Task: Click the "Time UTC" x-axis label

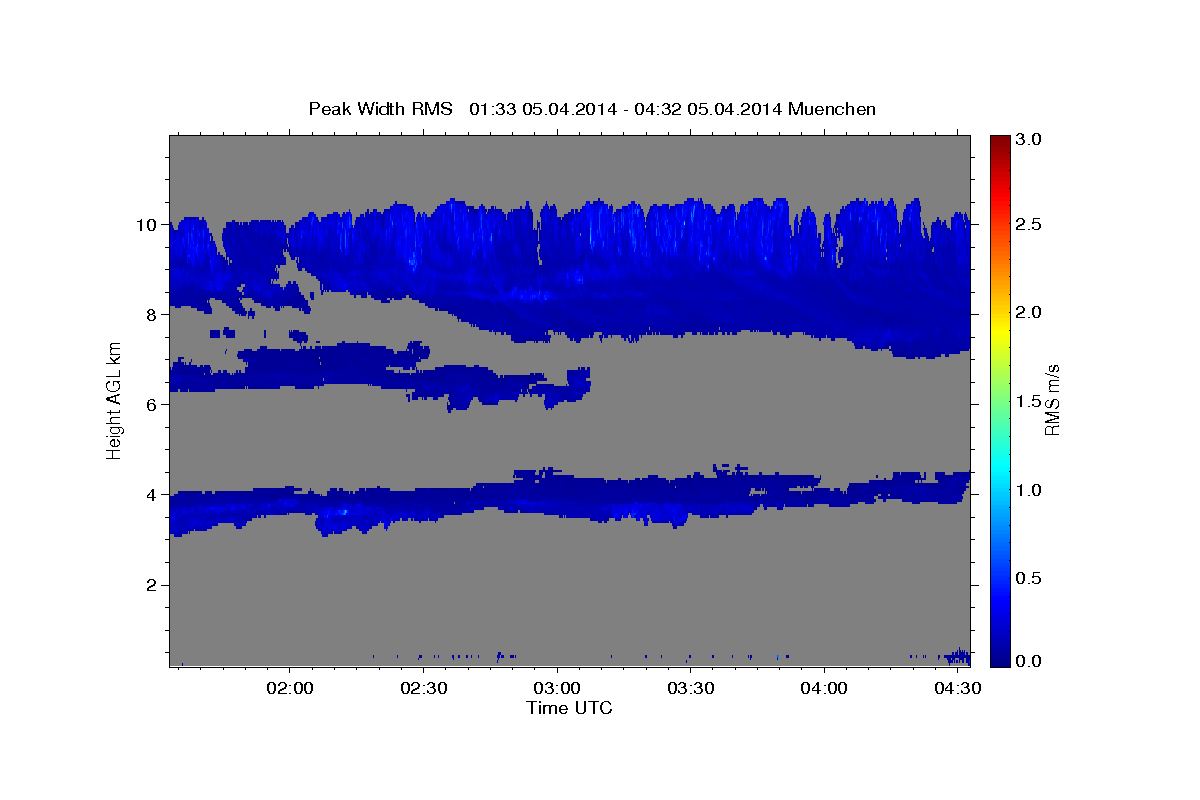Action: [569, 708]
